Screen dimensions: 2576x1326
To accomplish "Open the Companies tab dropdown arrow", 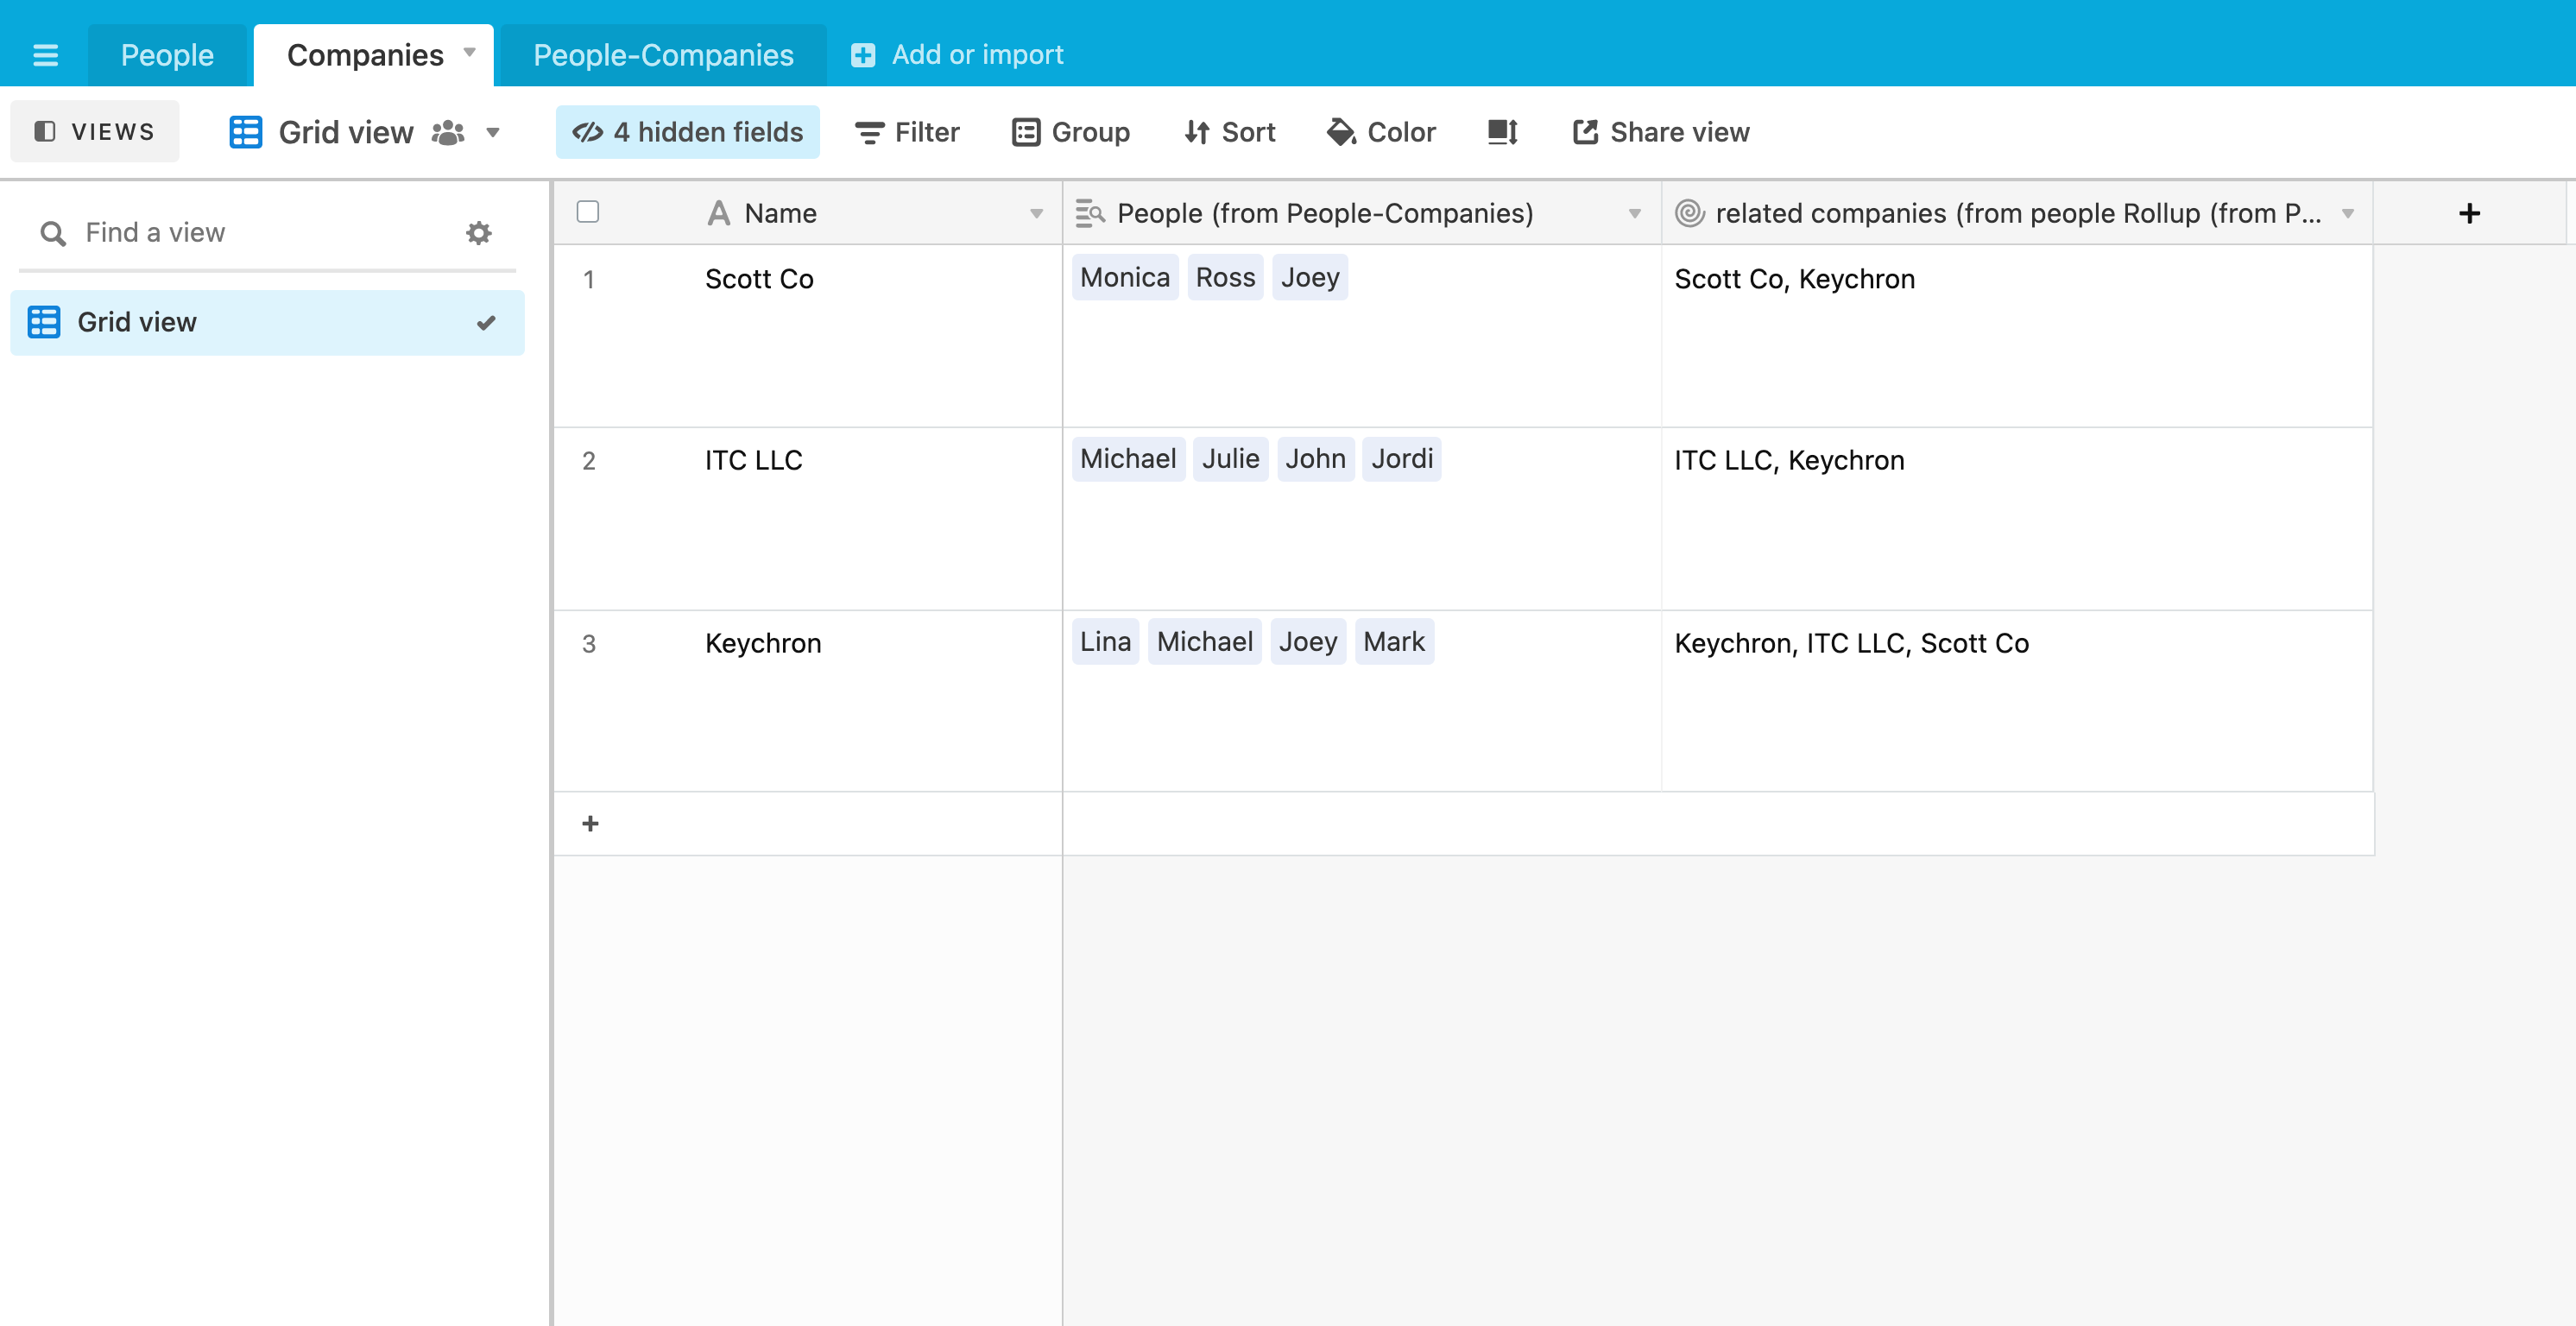I will tap(469, 52).
